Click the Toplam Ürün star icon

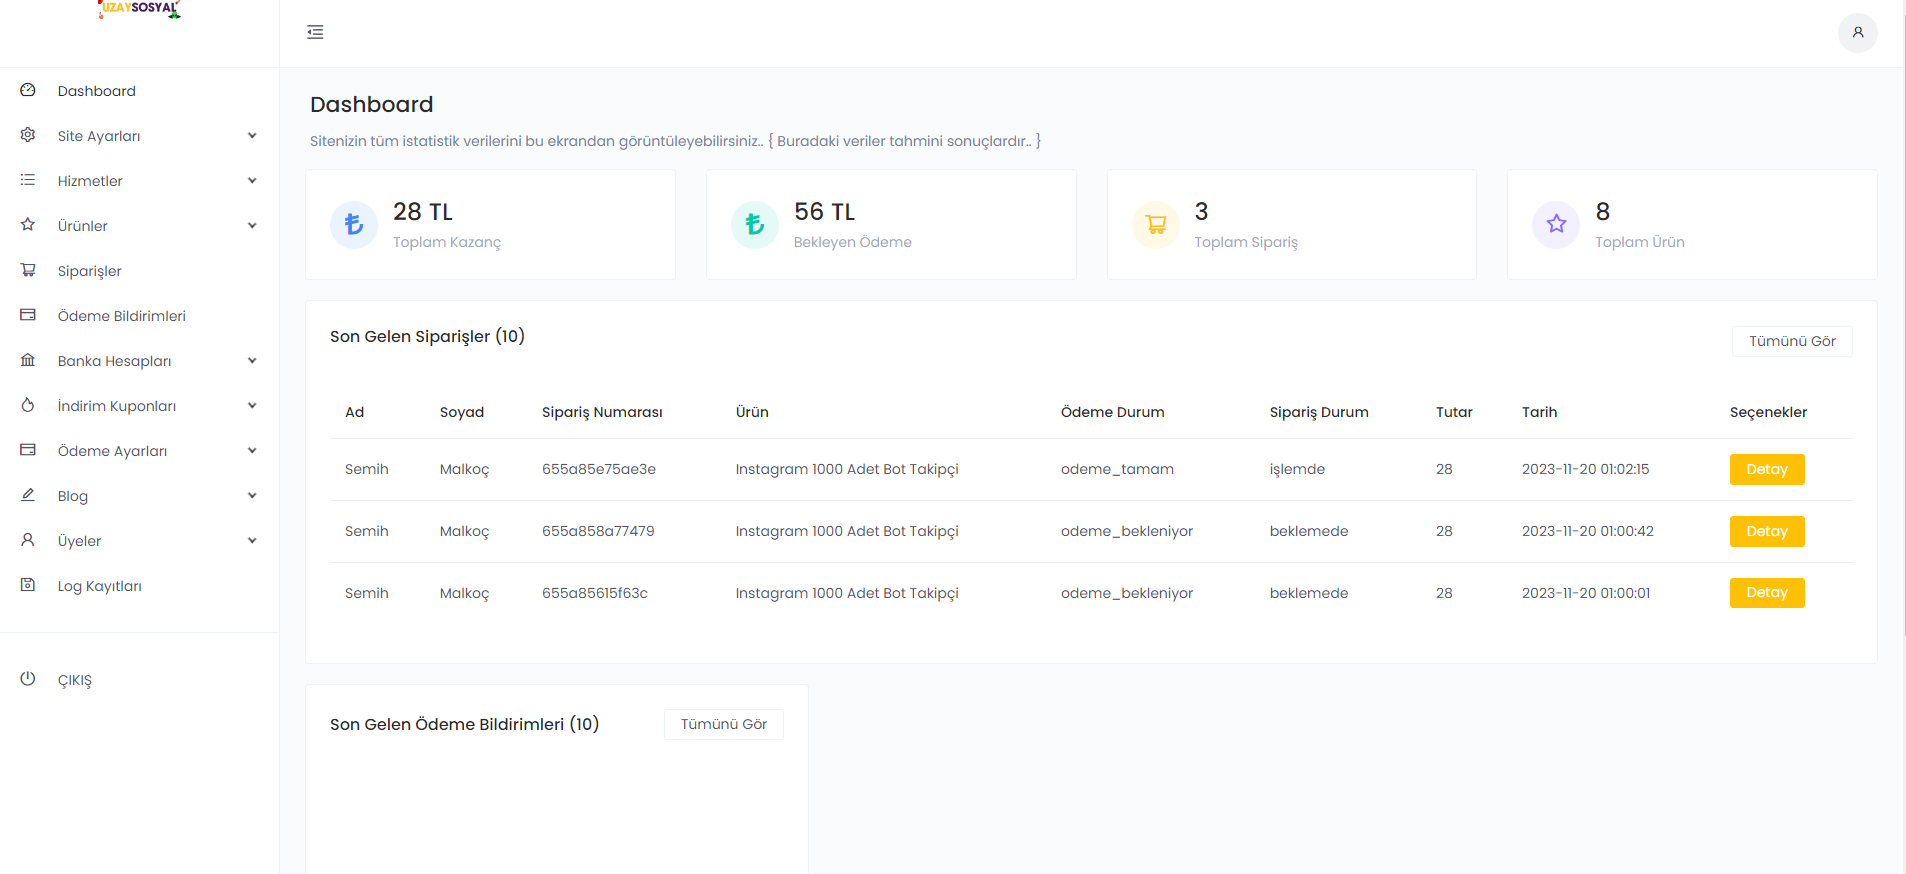coord(1556,224)
